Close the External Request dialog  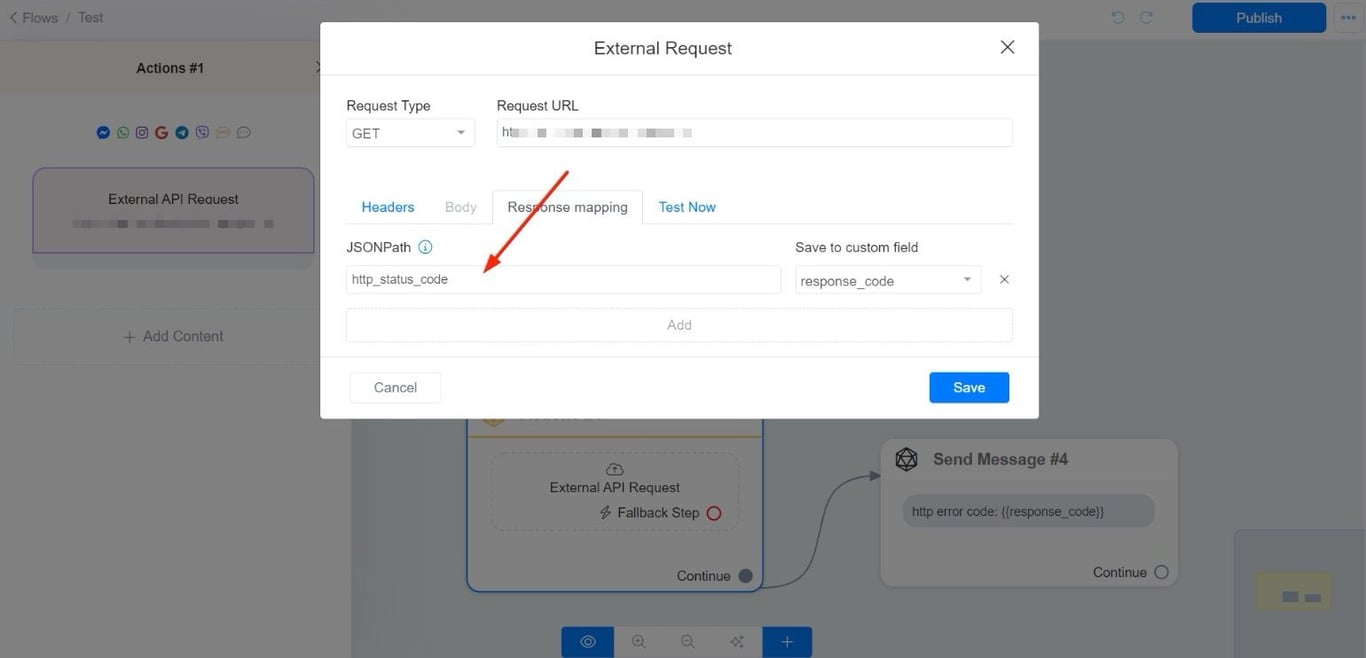pyautogui.click(x=1007, y=47)
